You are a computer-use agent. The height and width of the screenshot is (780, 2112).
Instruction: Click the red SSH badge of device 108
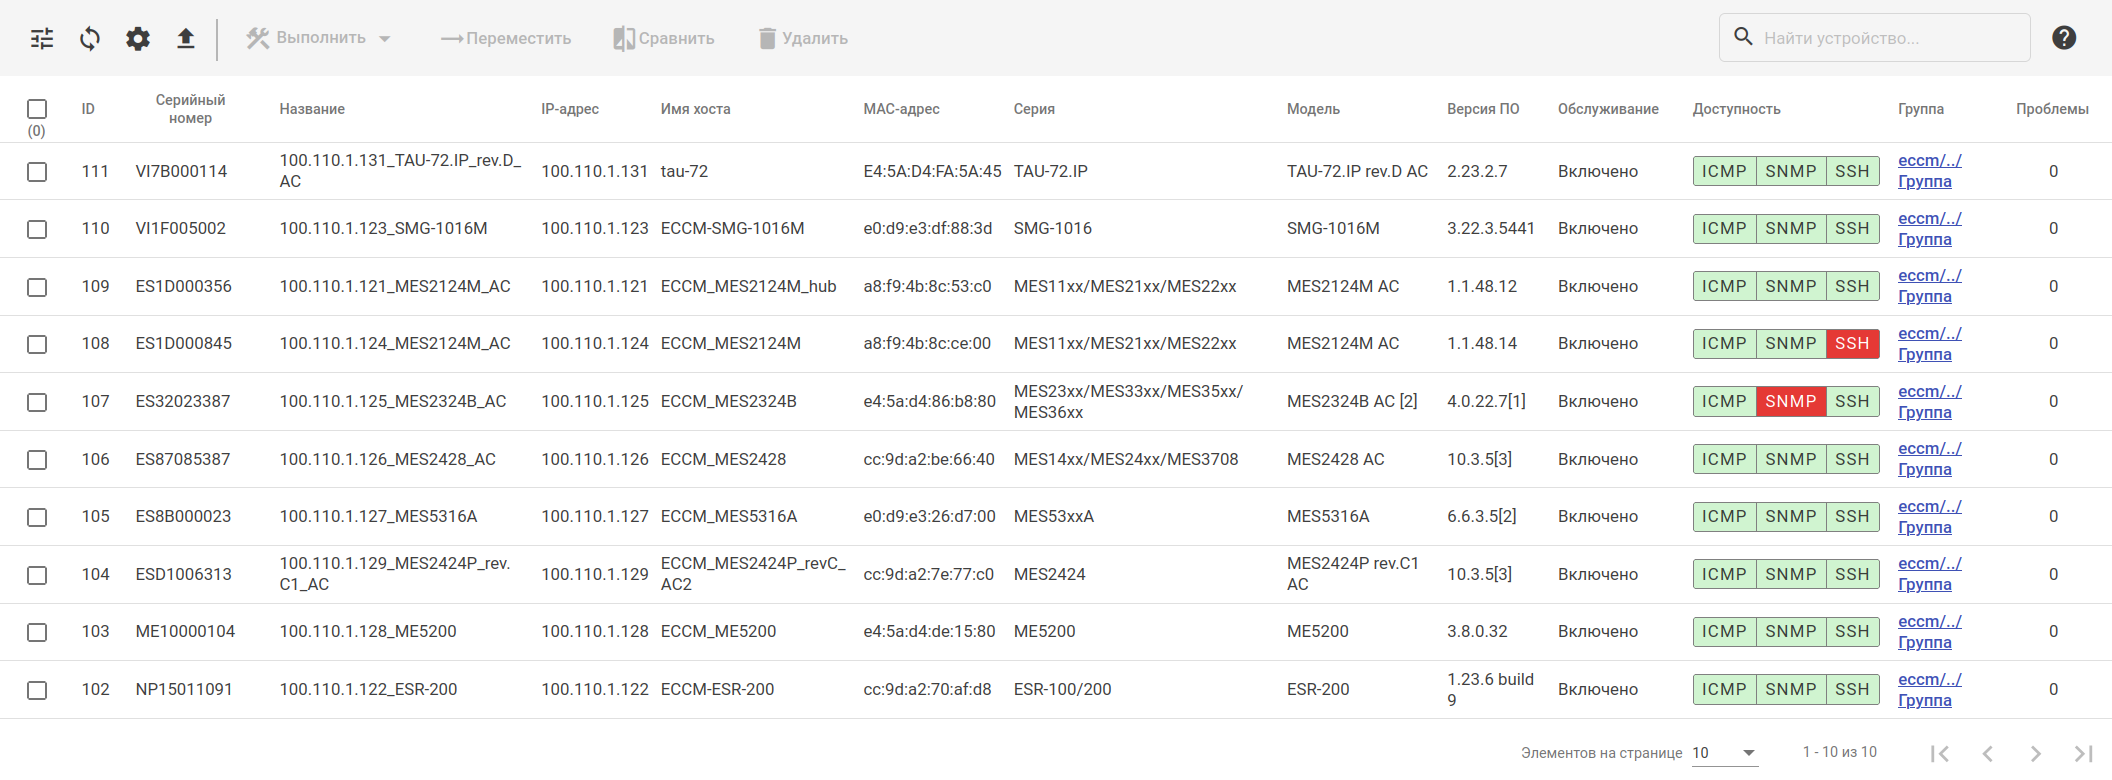click(x=1852, y=344)
